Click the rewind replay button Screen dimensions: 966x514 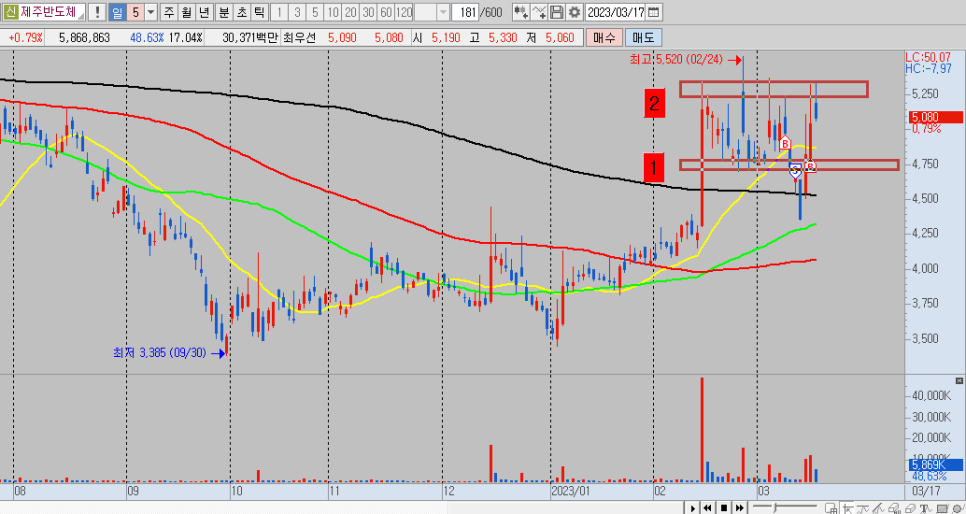click(708, 508)
